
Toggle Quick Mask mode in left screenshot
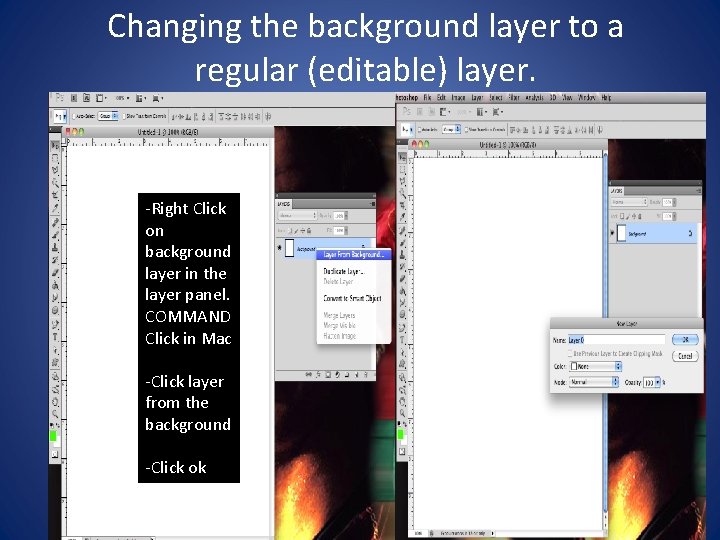(x=55, y=455)
